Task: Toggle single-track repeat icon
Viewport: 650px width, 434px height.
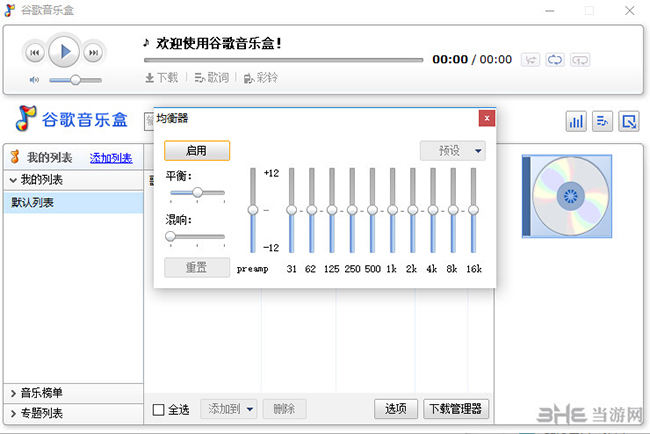Action: click(x=580, y=60)
